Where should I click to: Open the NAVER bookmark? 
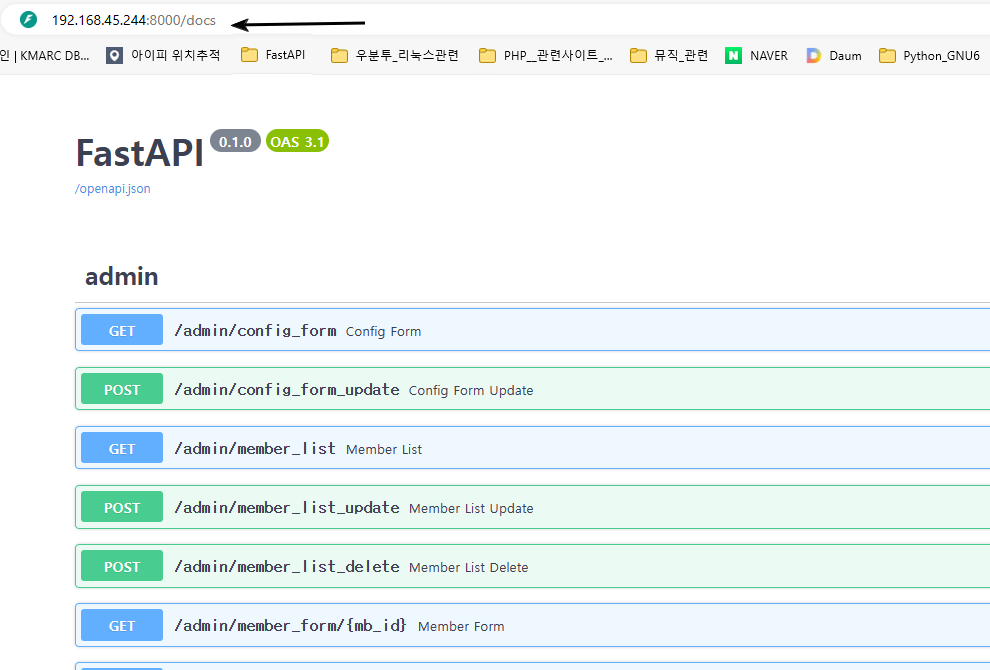[x=757, y=55]
